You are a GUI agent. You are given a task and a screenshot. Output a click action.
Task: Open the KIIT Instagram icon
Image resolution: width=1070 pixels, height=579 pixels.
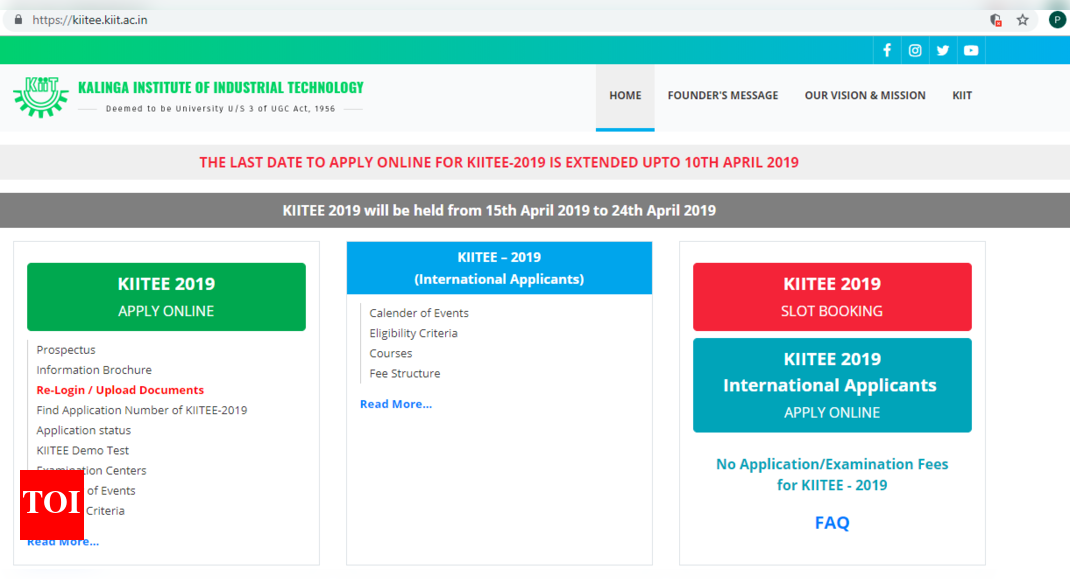tap(915, 51)
